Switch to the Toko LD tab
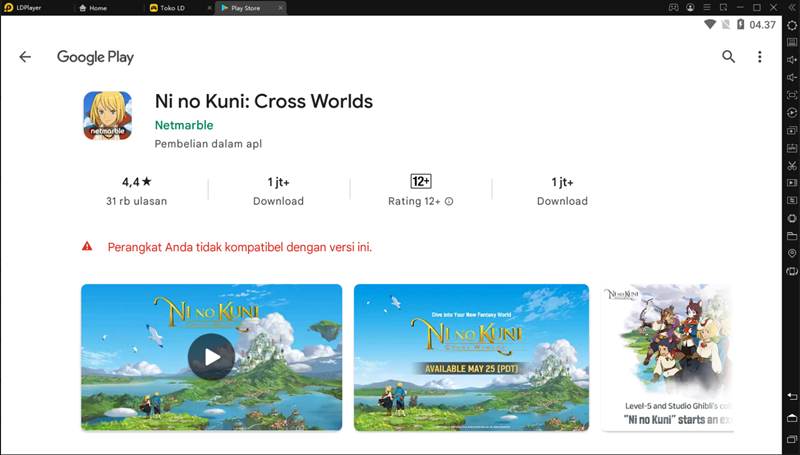This screenshot has height=455, width=800. click(x=167, y=8)
